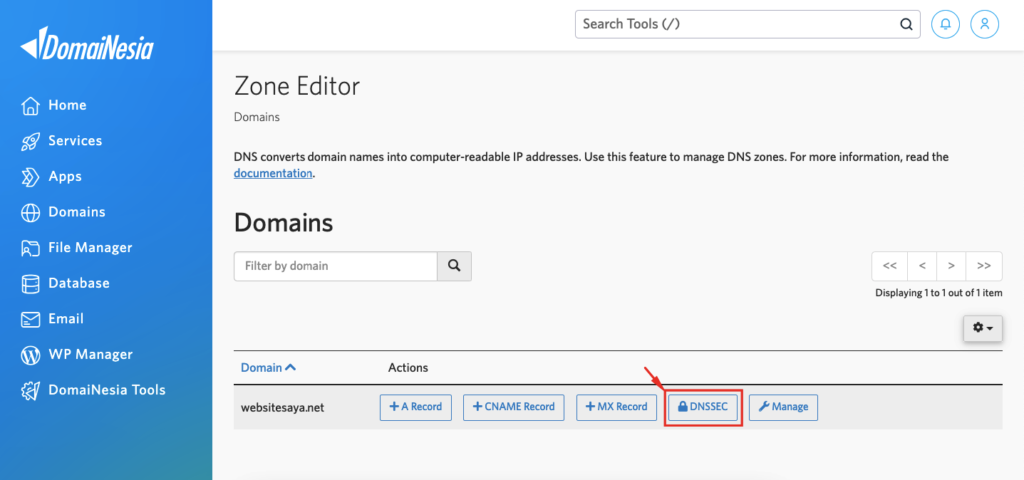Go to next page of results
1024x480 pixels.
952,266
